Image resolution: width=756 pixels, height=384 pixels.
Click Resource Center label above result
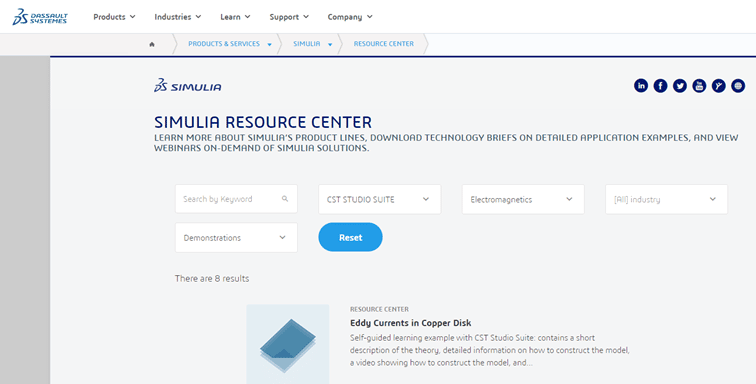click(x=379, y=309)
